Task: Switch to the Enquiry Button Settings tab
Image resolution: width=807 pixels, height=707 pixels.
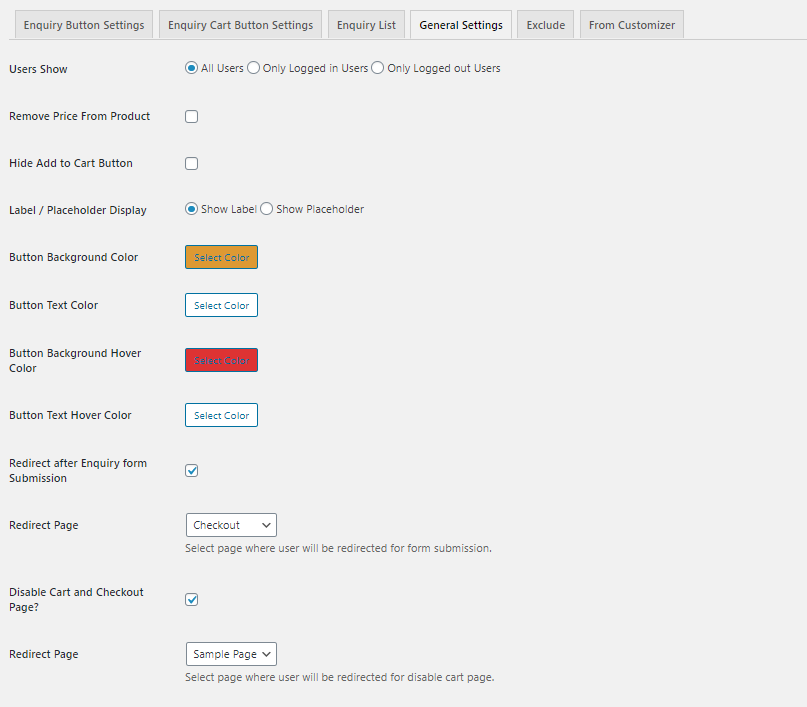Action: pos(84,23)
